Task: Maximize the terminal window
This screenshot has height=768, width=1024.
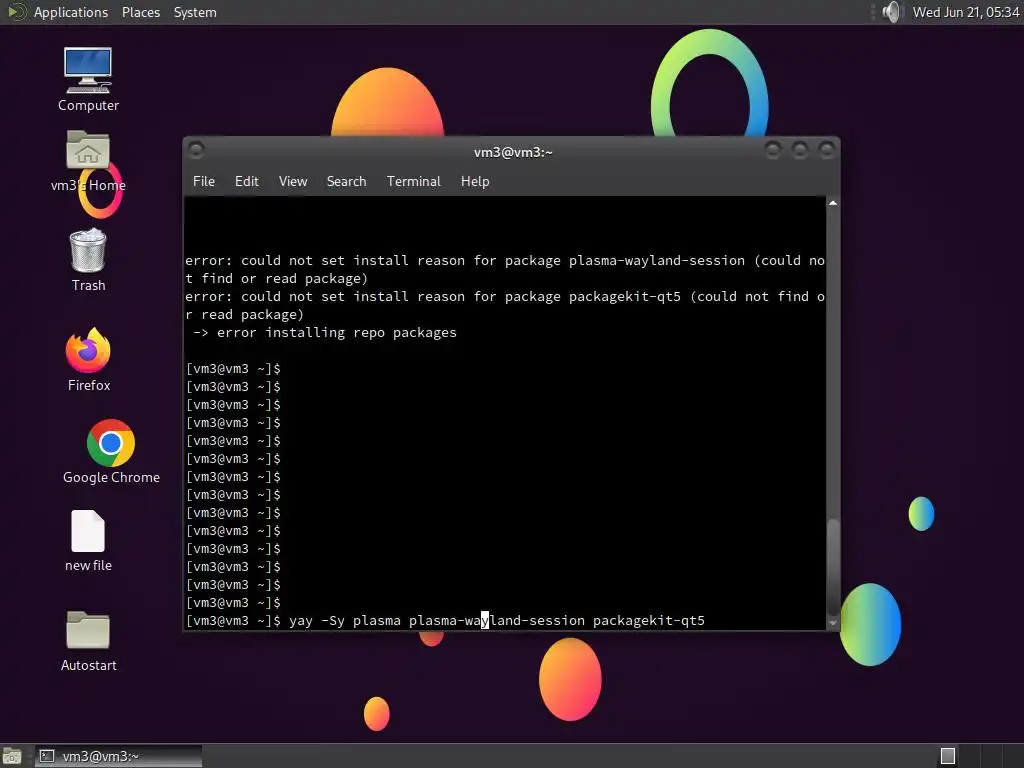Action: tap(799, 150)
